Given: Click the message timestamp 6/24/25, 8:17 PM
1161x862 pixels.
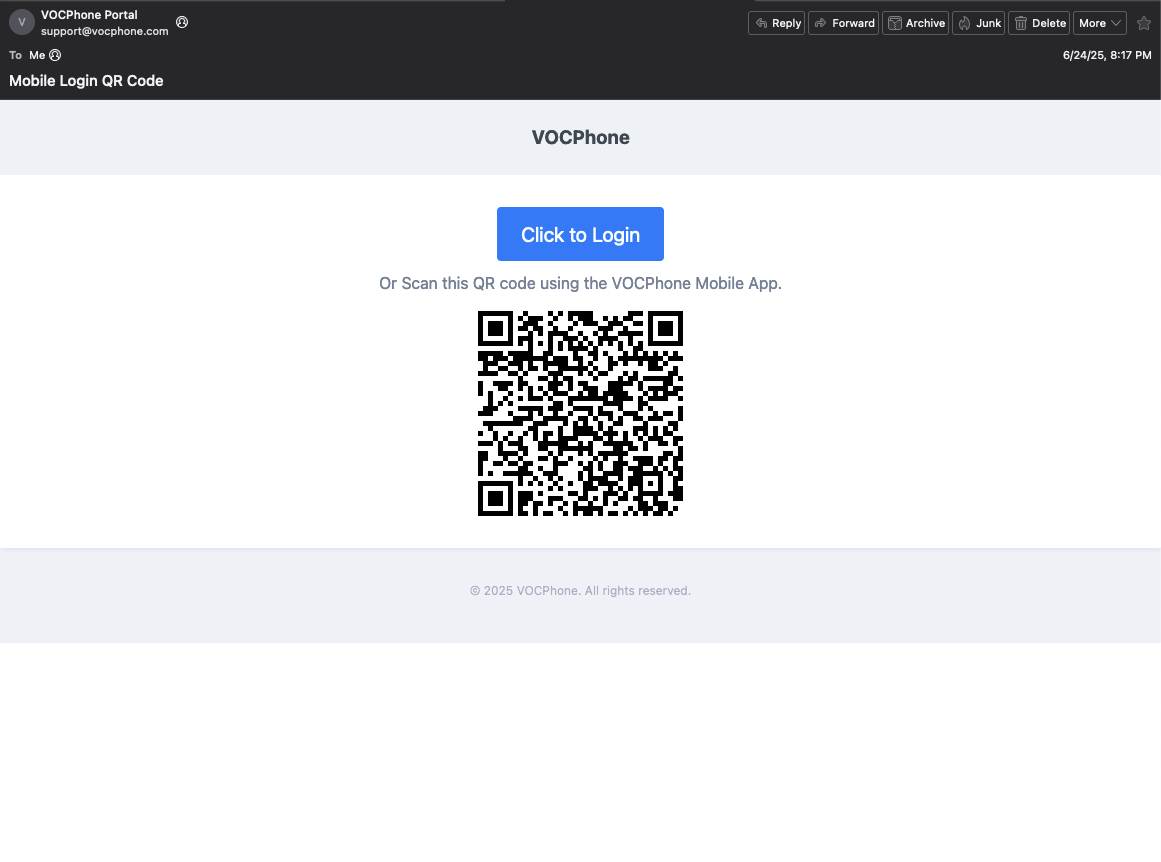Looking at the screenshot, I should coord(1105,55).
